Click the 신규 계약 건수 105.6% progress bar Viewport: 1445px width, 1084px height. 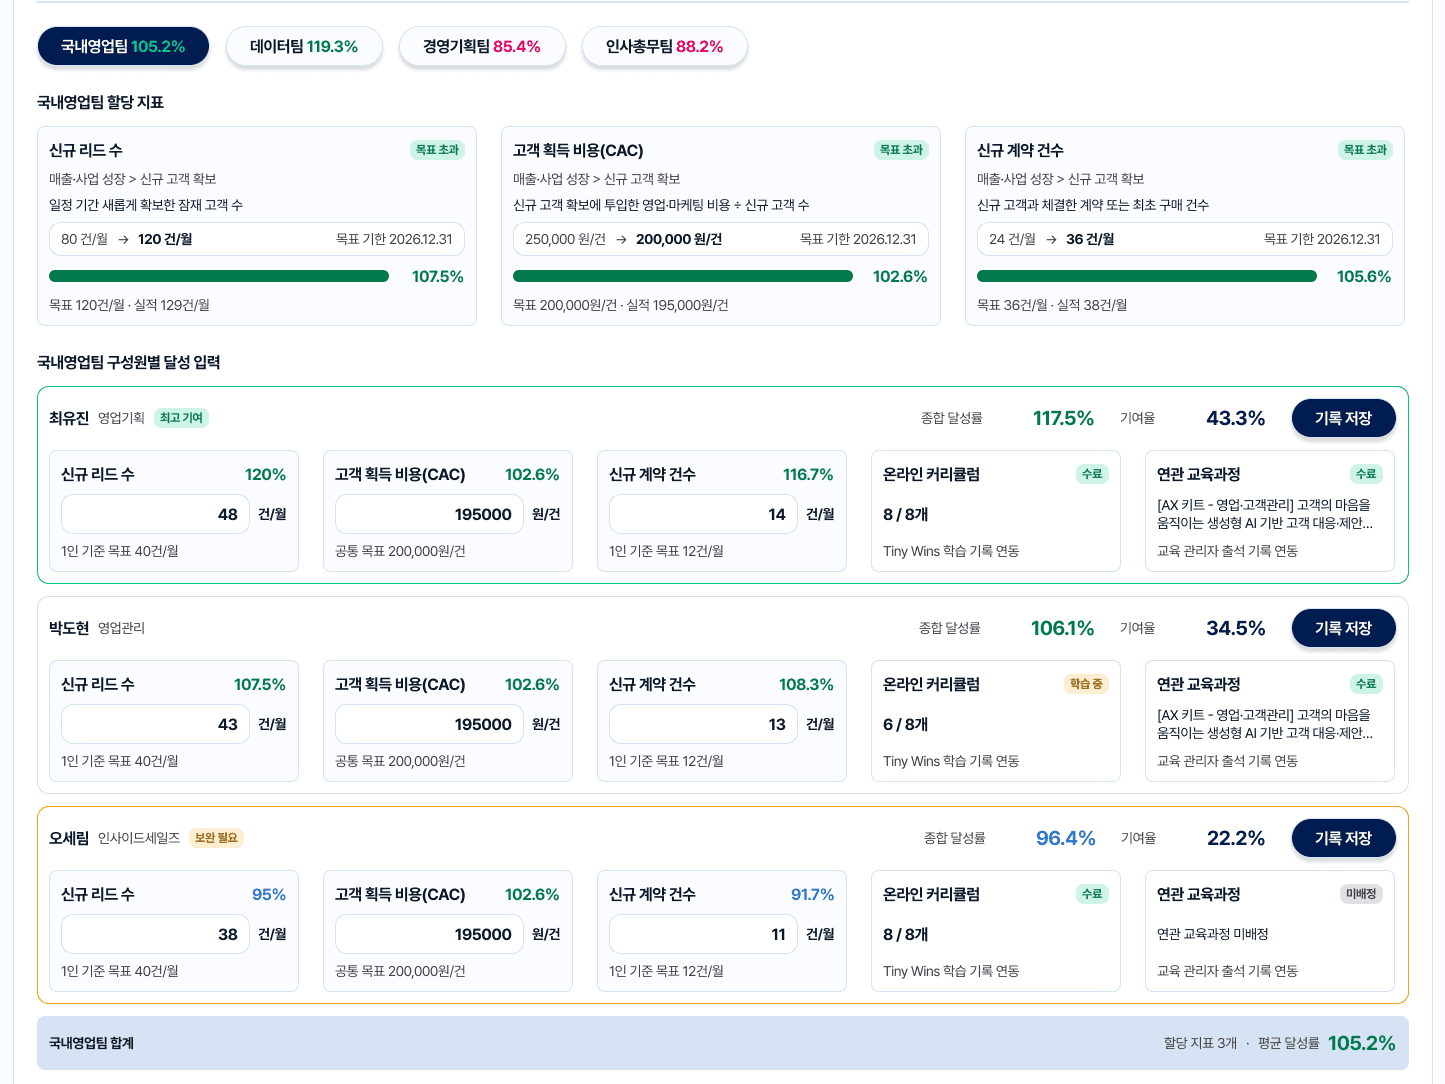(1147, 276)
